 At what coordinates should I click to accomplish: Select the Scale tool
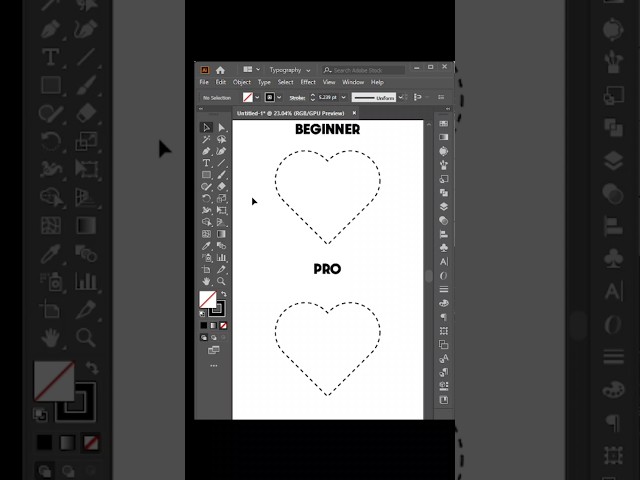pyautogui.click(x=222, y=198)
